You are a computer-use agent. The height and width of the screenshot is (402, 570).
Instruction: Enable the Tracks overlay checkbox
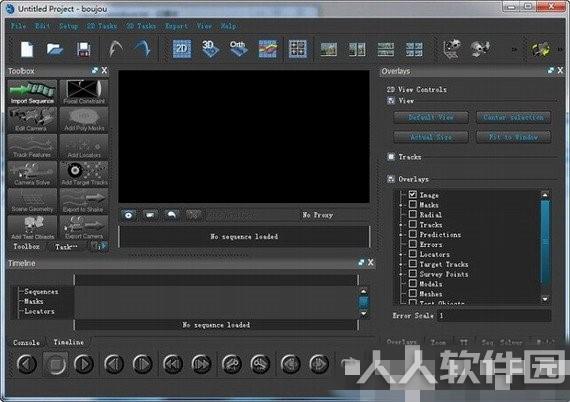(413, 224)
